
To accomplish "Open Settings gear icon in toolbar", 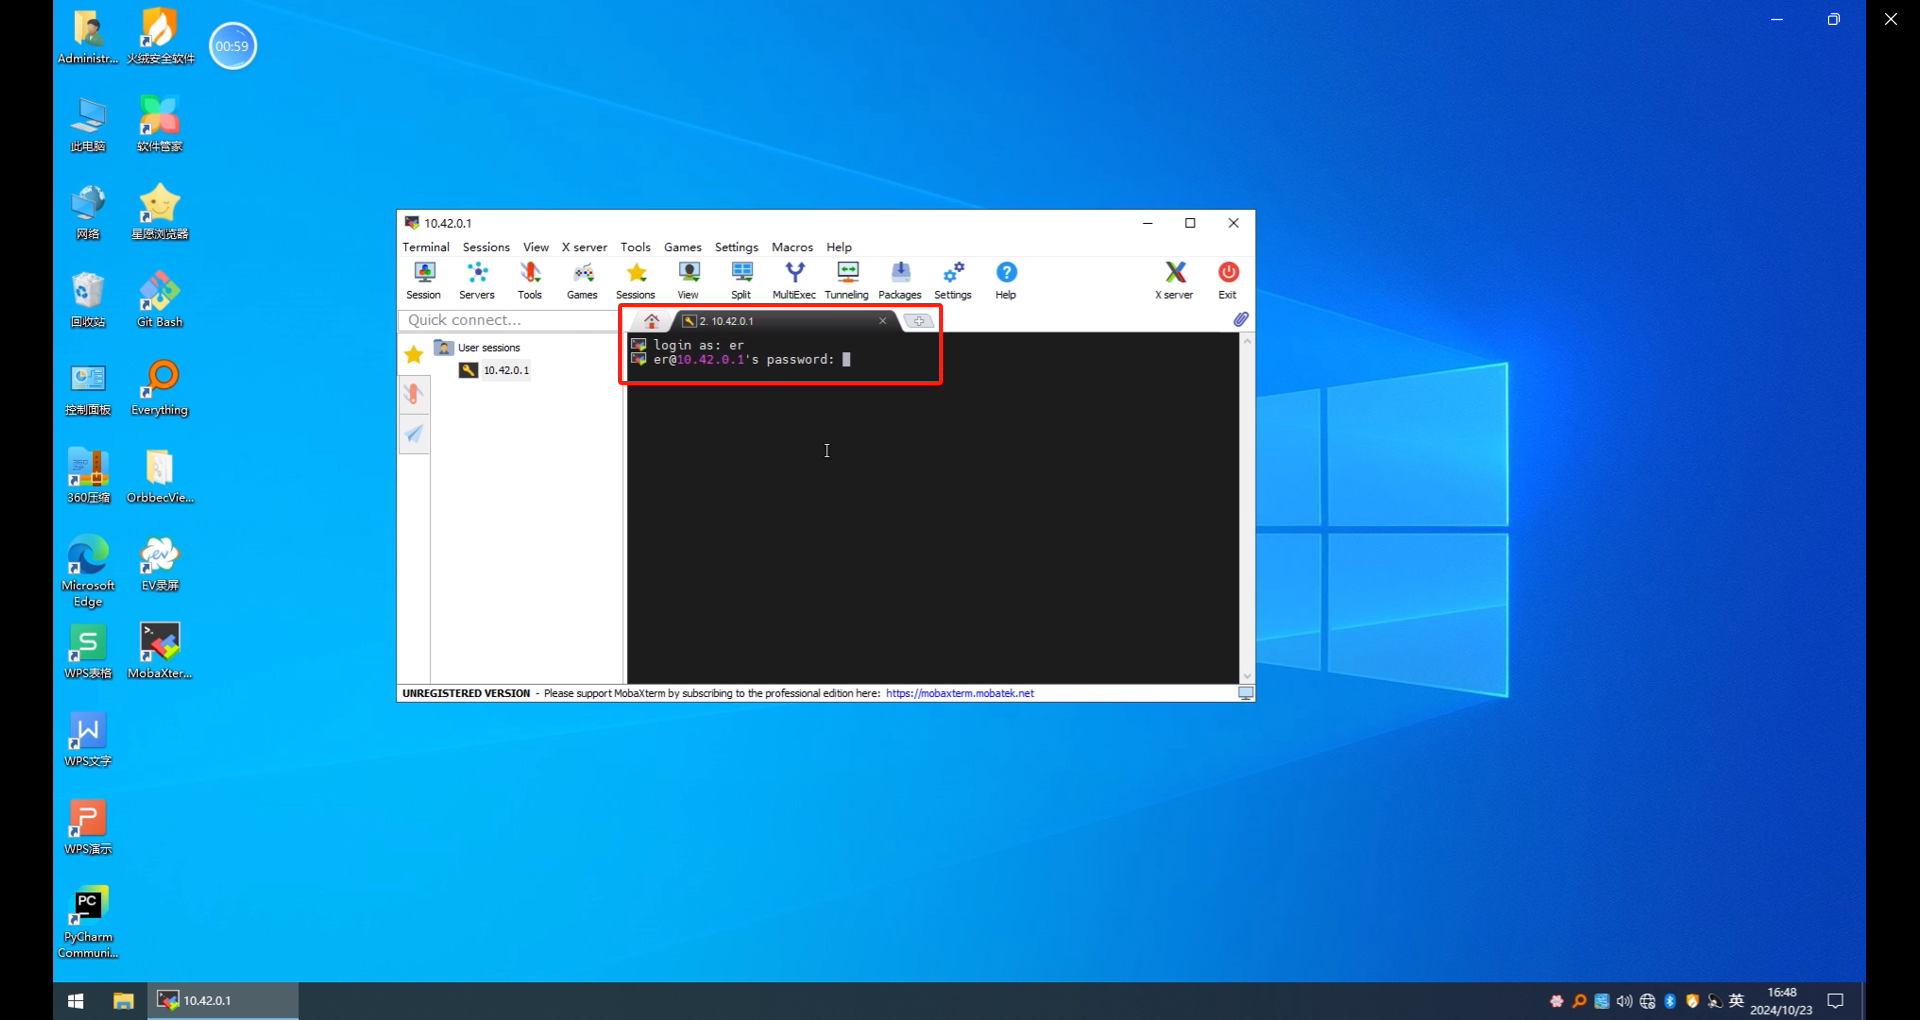I will pos(953,280).
